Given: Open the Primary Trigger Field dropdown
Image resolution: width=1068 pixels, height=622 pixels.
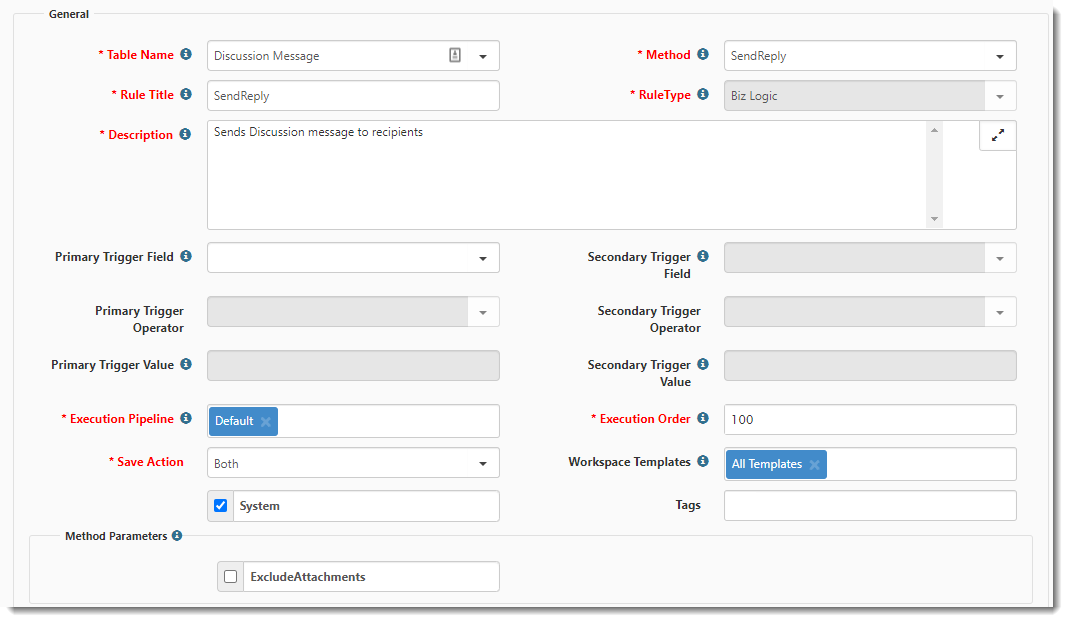Looking at the screenshot, I should tap(482, 258).
